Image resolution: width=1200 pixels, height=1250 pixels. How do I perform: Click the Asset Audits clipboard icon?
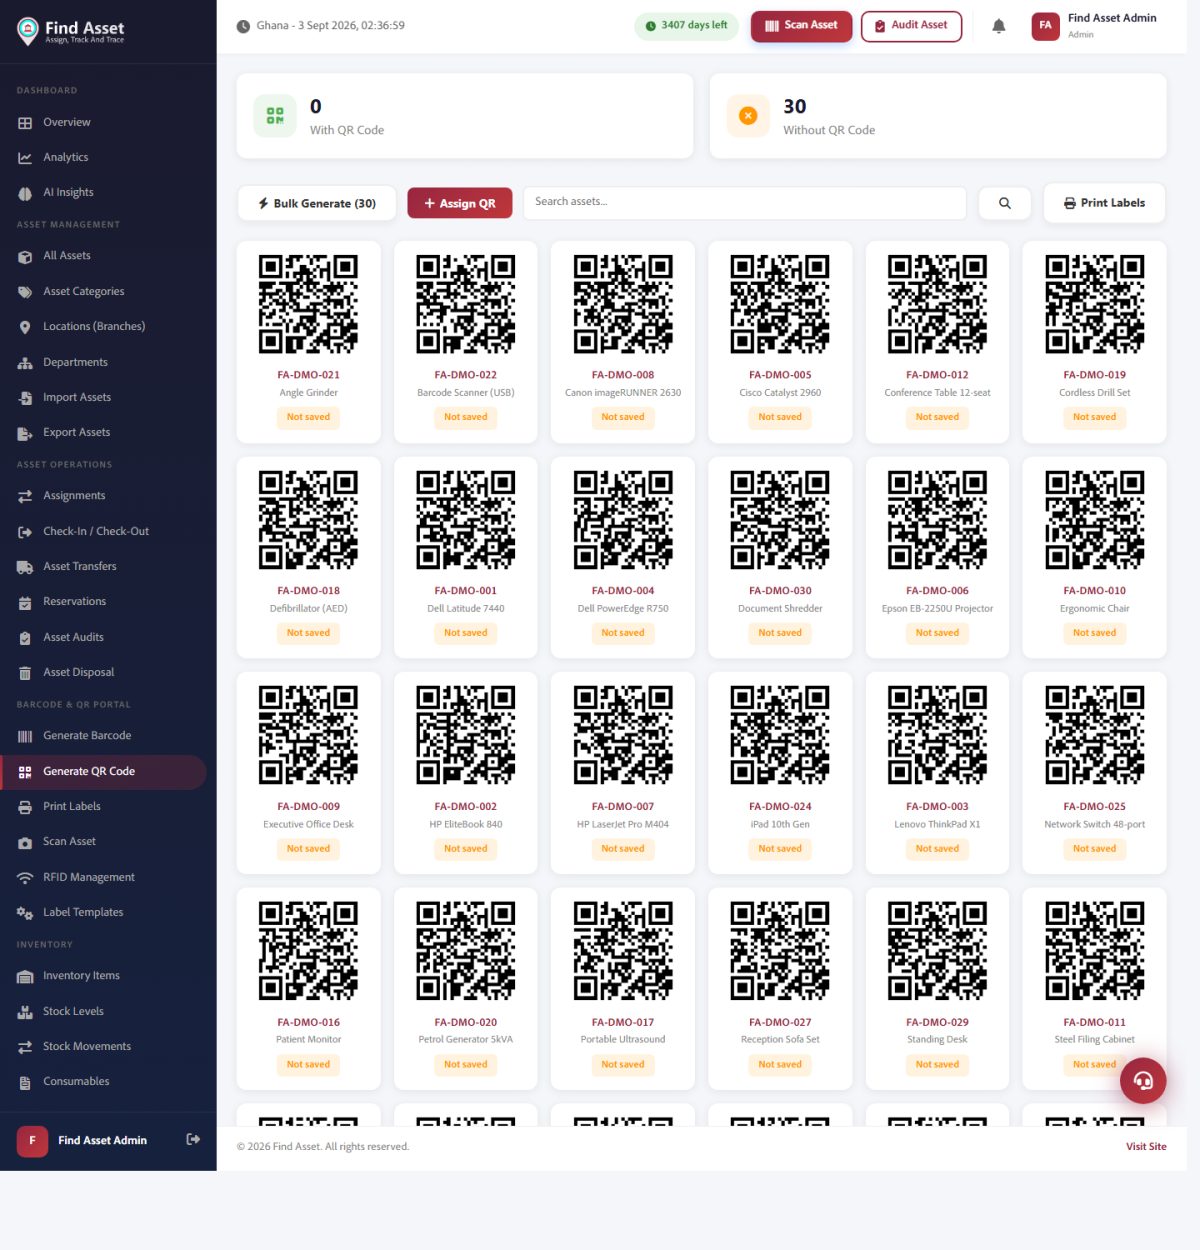click(x=25, y=638)
